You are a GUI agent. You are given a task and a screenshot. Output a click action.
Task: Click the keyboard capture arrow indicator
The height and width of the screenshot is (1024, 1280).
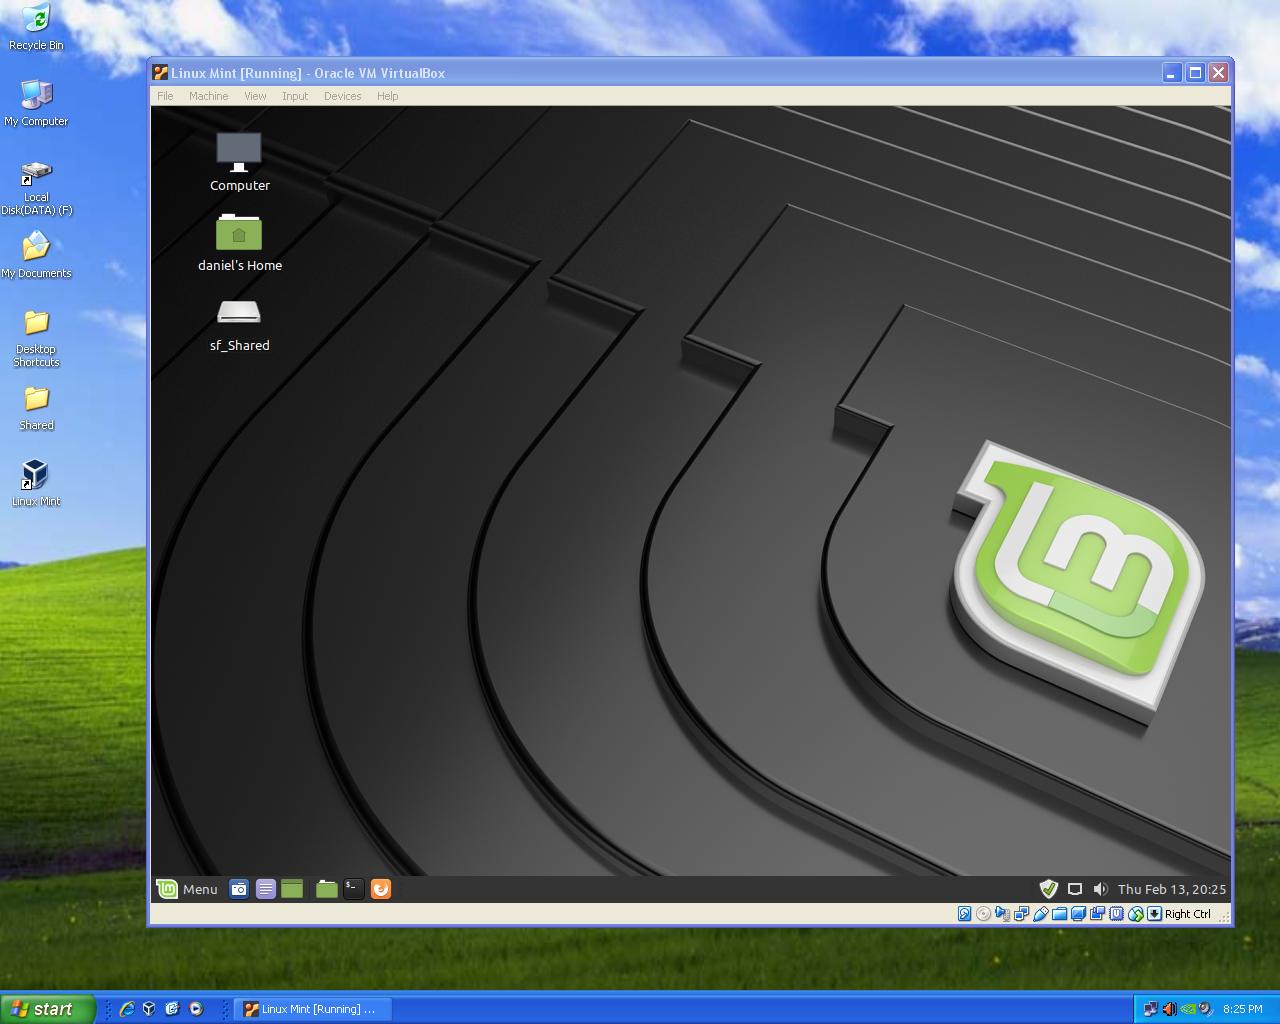1154,914
